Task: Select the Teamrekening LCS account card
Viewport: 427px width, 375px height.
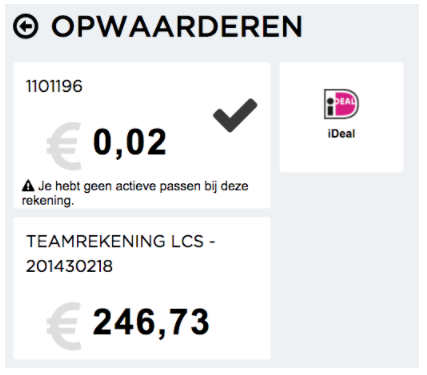Action: pos(142,288)
